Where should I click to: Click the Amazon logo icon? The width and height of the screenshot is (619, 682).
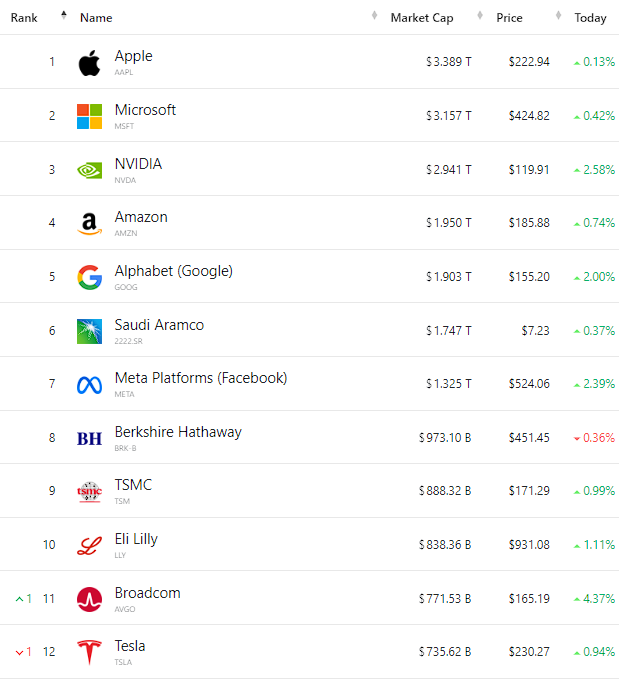click(89, 224)
